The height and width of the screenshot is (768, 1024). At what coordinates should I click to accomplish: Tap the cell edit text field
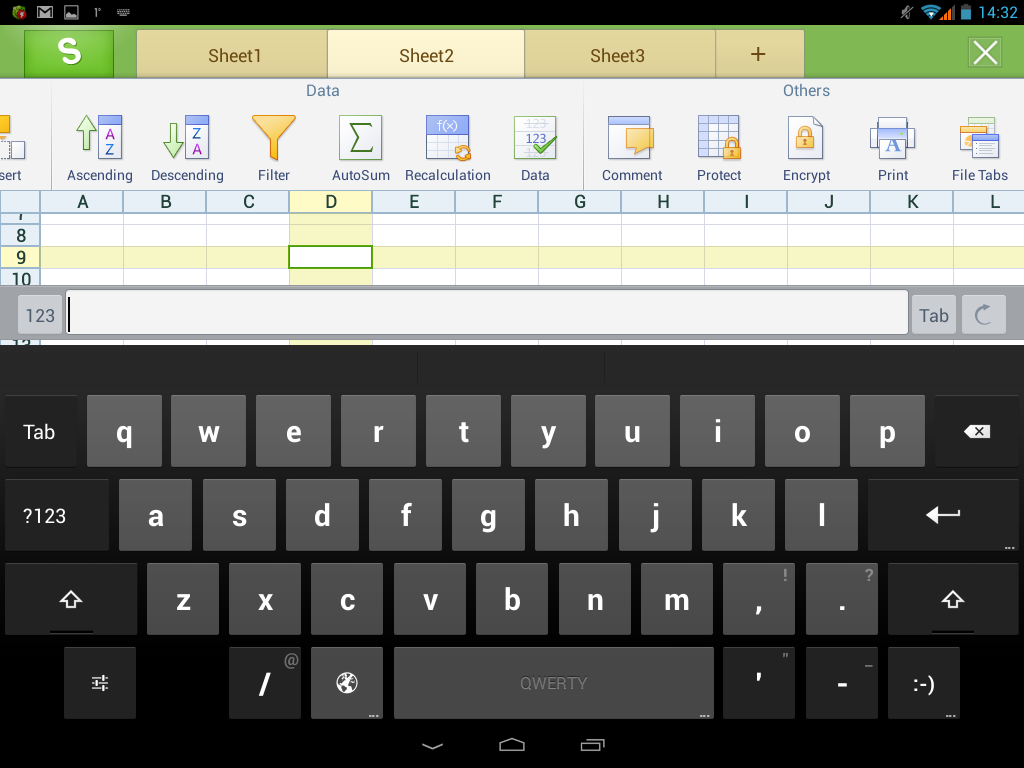click(487, 316)
